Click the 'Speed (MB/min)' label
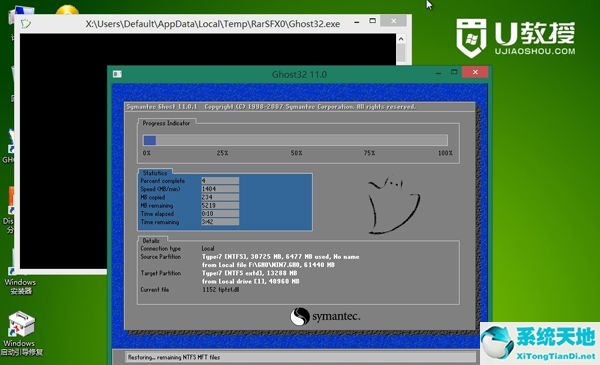 click(160, 189)
